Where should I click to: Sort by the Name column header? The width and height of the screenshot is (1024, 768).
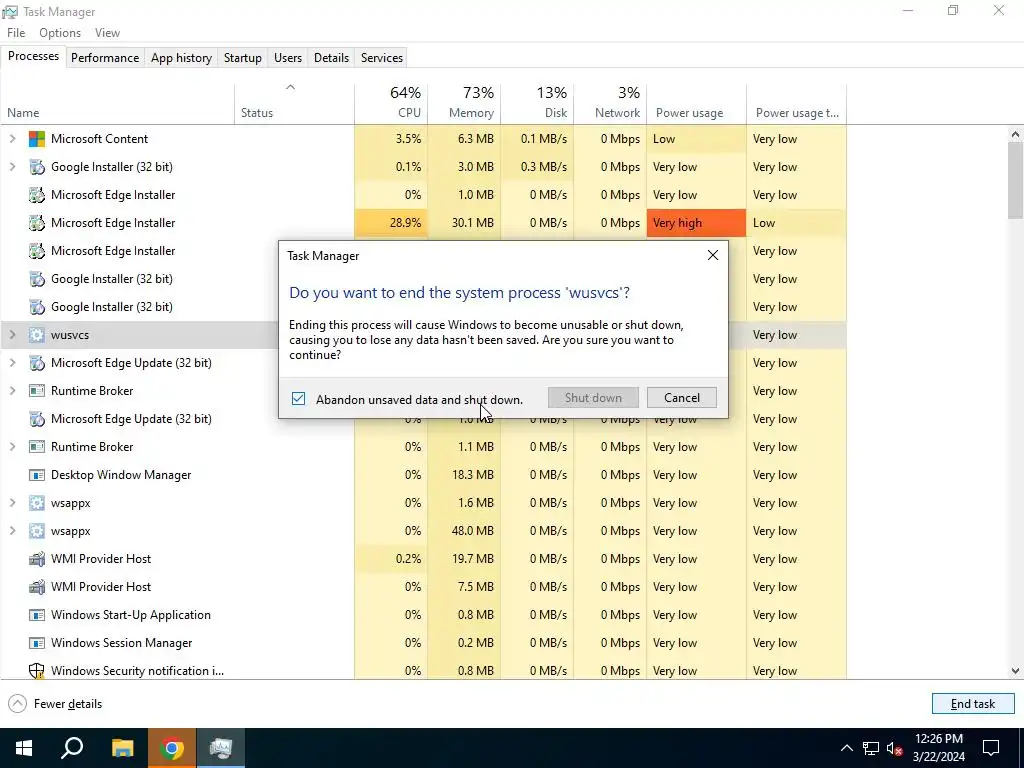[118, 103]
